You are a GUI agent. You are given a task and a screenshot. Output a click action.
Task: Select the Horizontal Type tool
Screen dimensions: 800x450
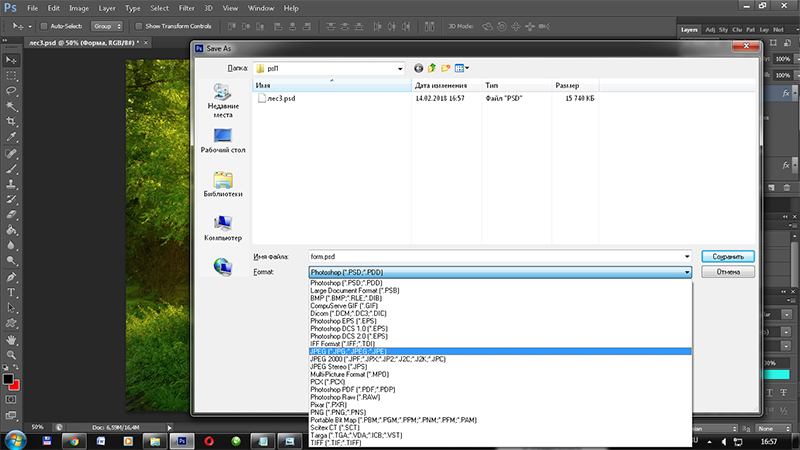pyautogui.click(x=11, y=293)
